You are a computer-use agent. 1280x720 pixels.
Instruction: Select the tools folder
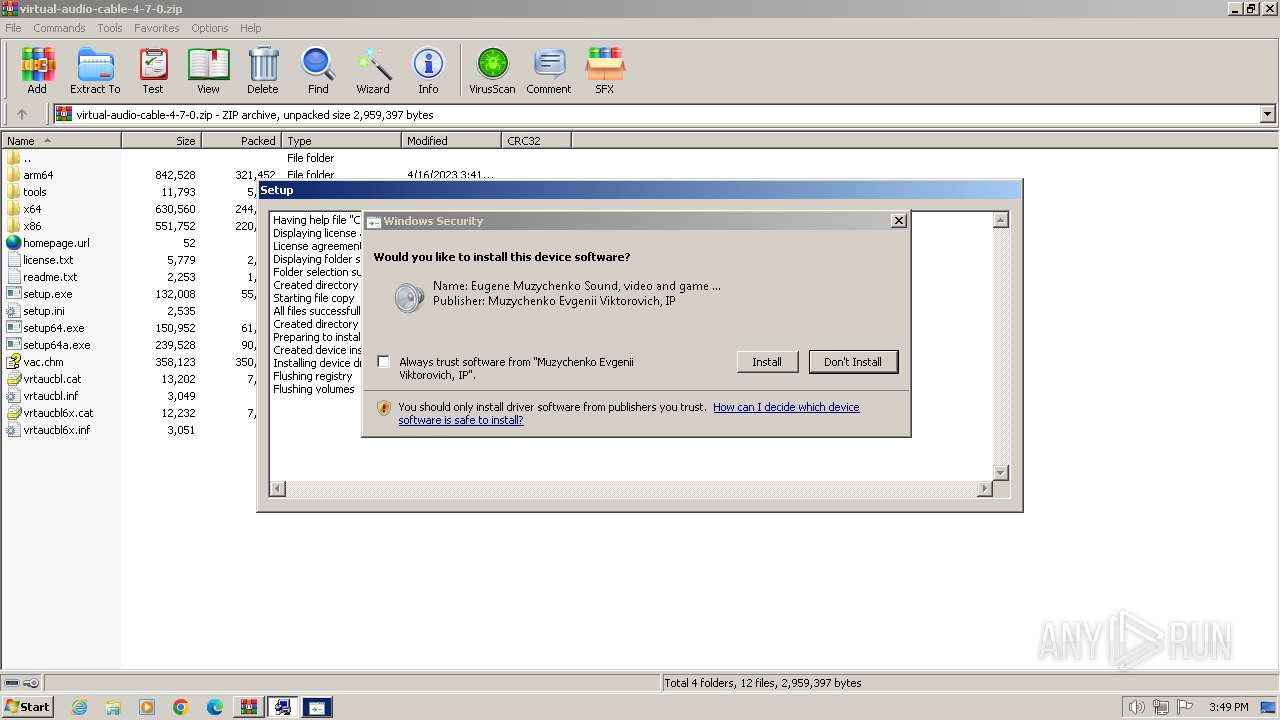[35, 192]
